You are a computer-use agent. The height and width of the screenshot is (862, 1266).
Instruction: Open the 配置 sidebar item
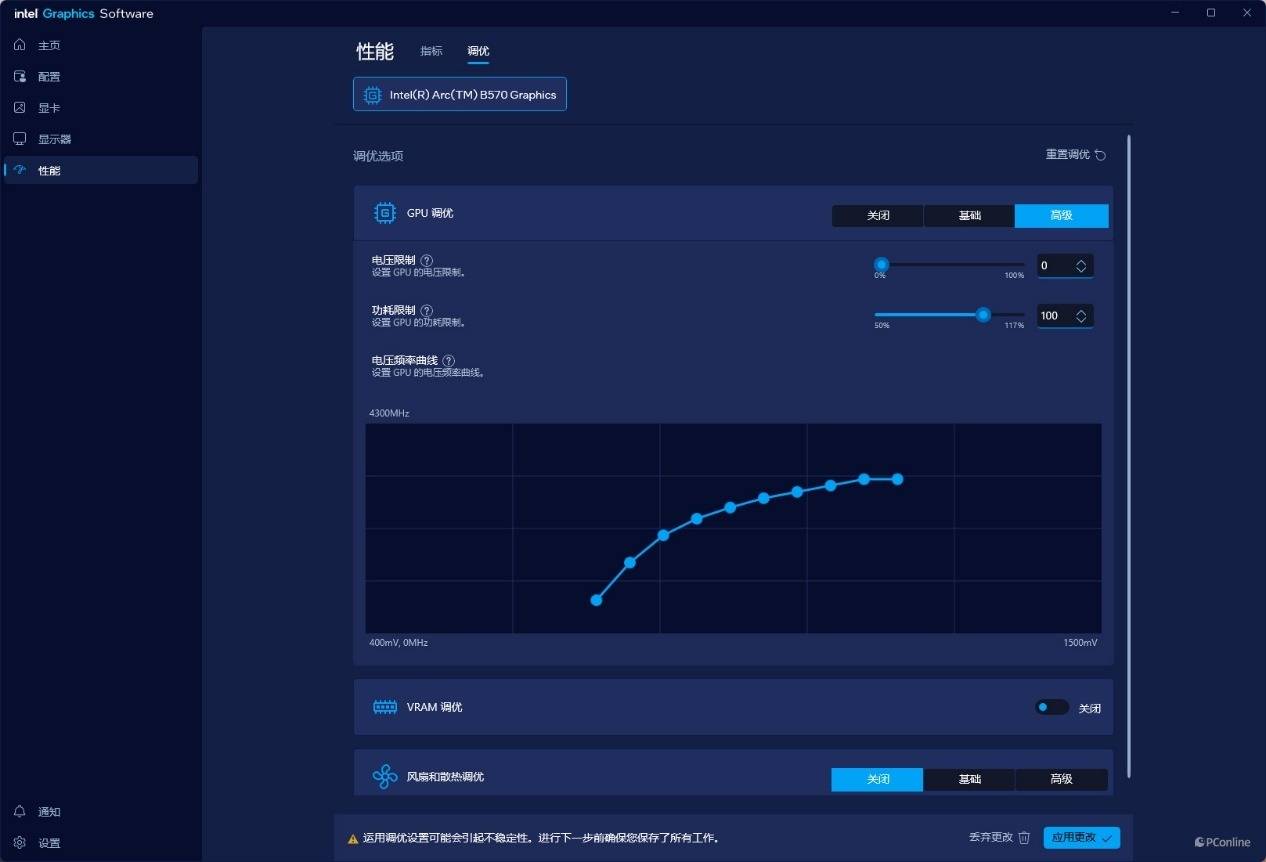pyautogui.click(x=100, y=76)
